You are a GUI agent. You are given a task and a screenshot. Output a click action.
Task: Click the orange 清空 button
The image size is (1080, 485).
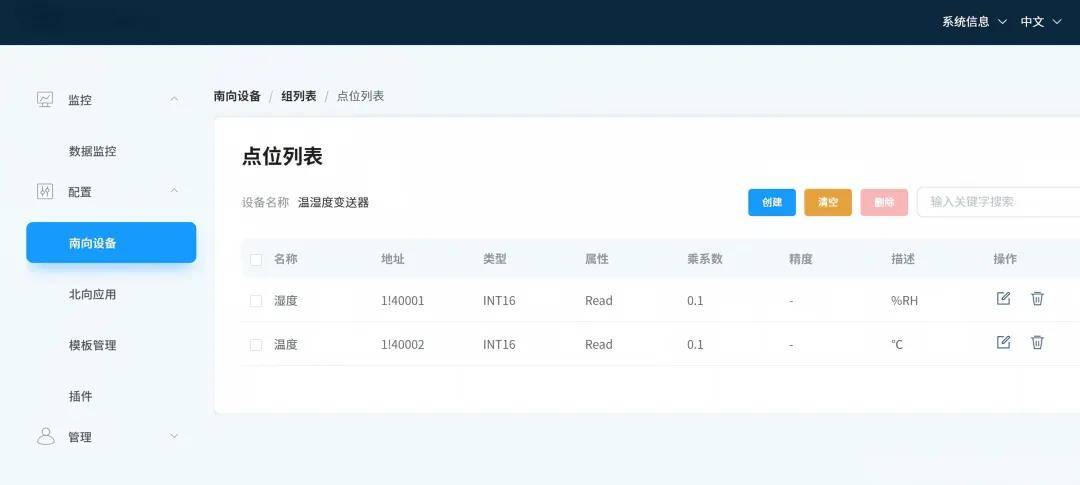tap(828, 203)
